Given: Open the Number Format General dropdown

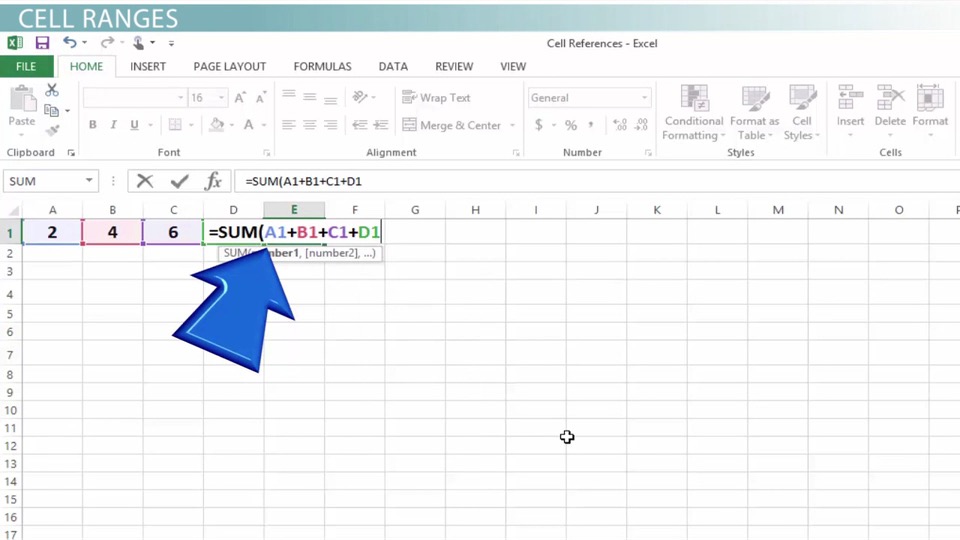Looking at the screenshot, I should coord(644,98).
